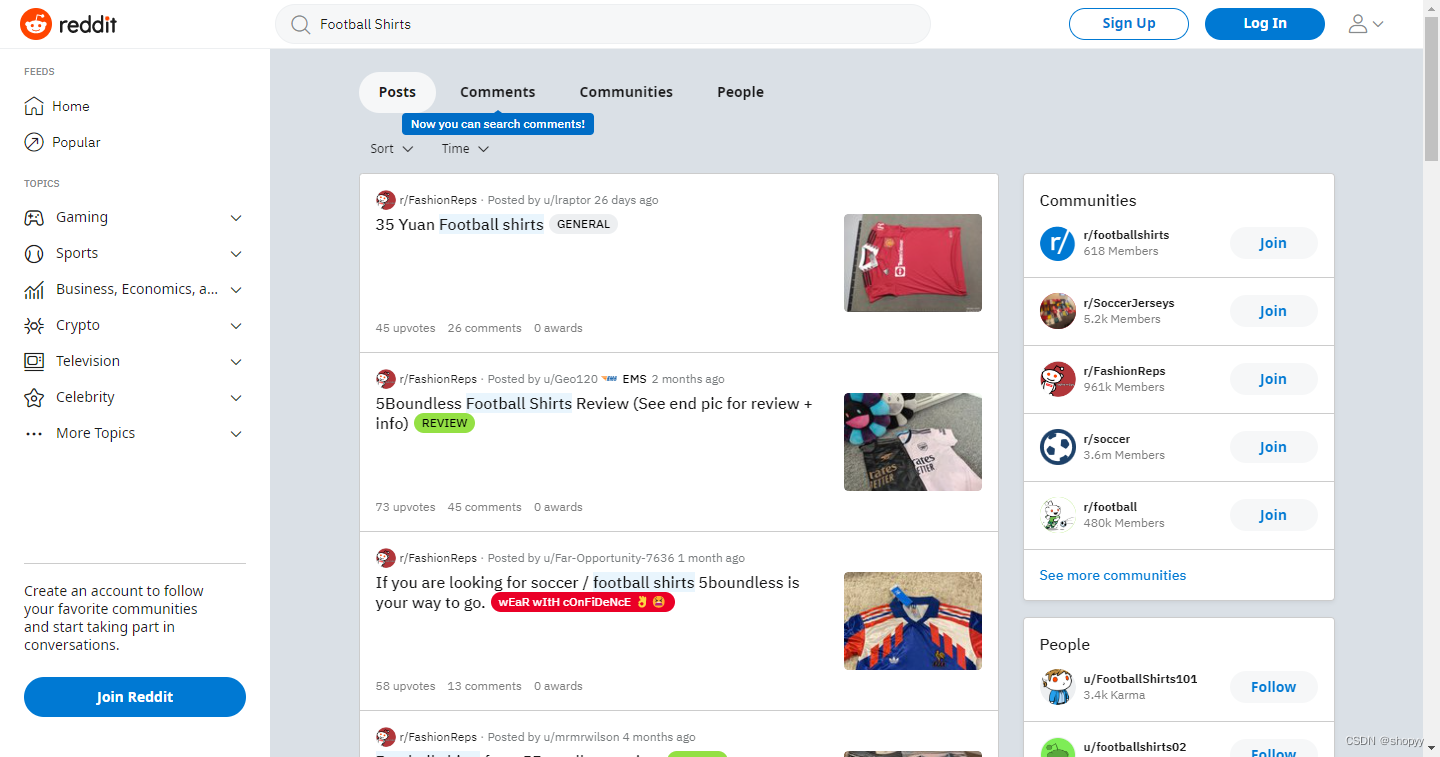Click the Business chart icon
This screenshot has height=757, width=1440.
(34, 289)
